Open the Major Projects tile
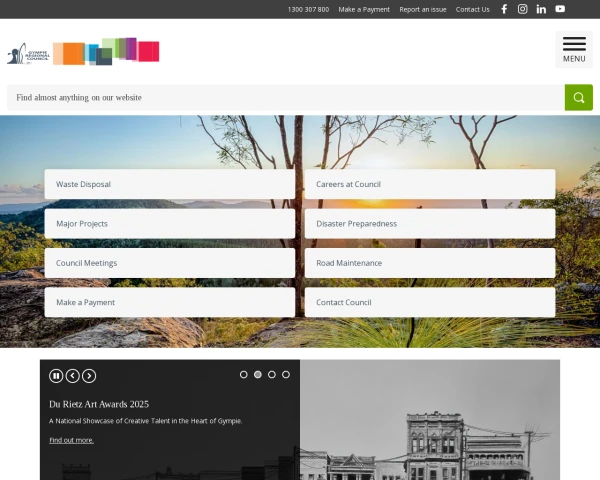Viewport: 600px width, 480px height. click(170, 224)
